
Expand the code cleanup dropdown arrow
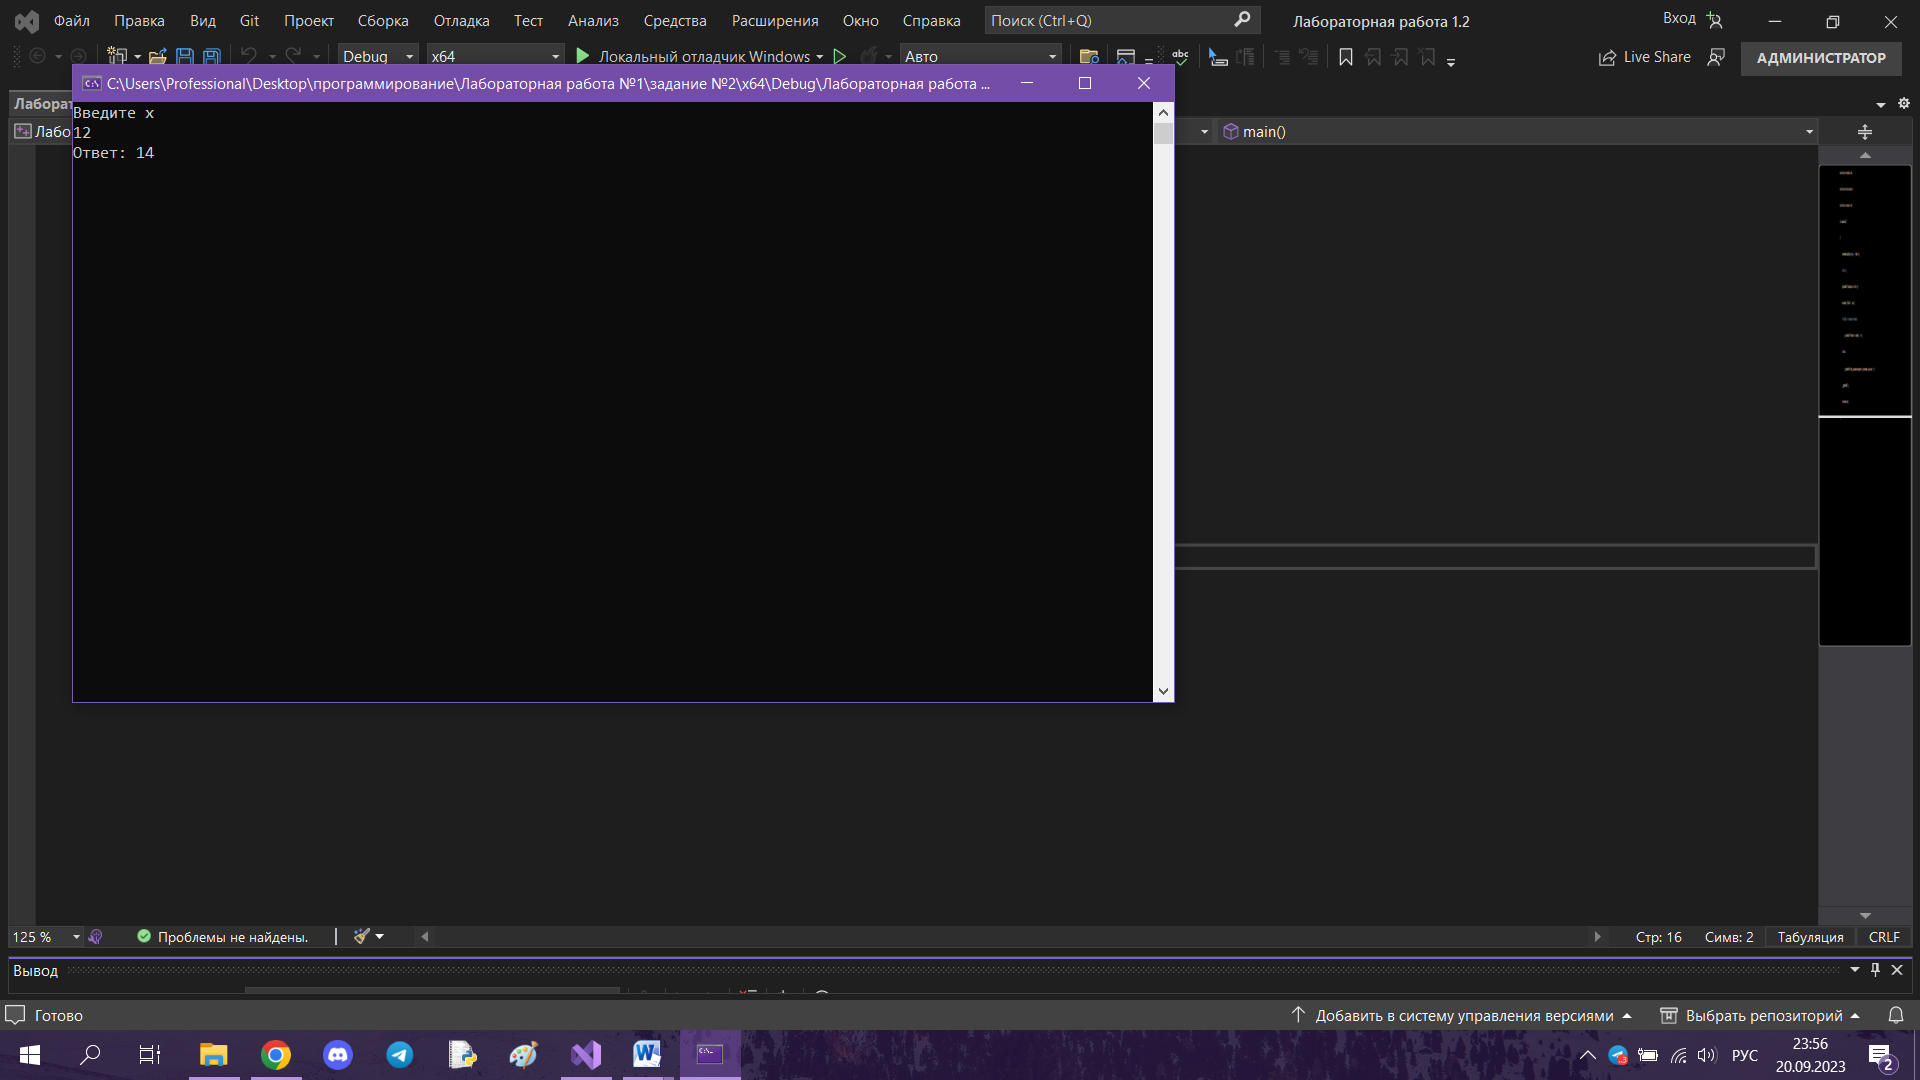point(380,937)
